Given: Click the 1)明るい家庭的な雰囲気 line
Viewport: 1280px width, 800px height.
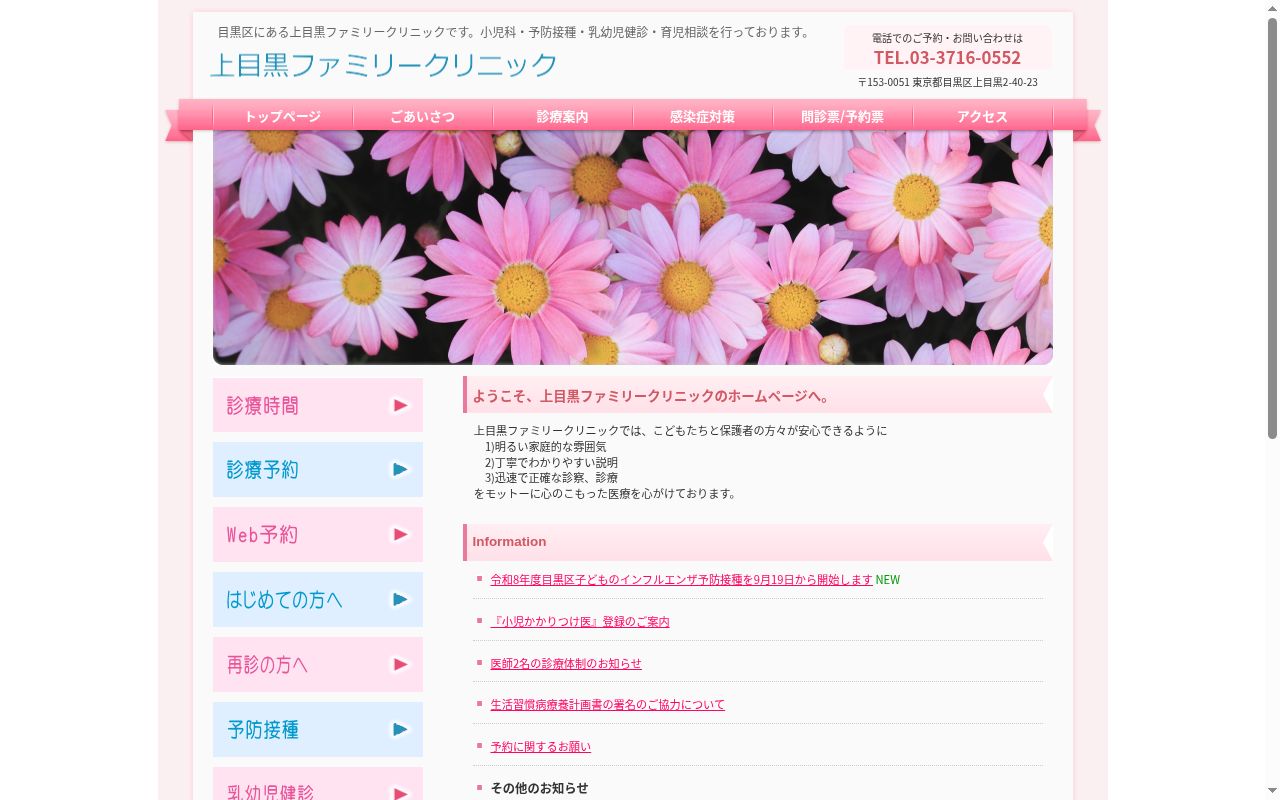Looking at the screenshot, I should [545, 447].
